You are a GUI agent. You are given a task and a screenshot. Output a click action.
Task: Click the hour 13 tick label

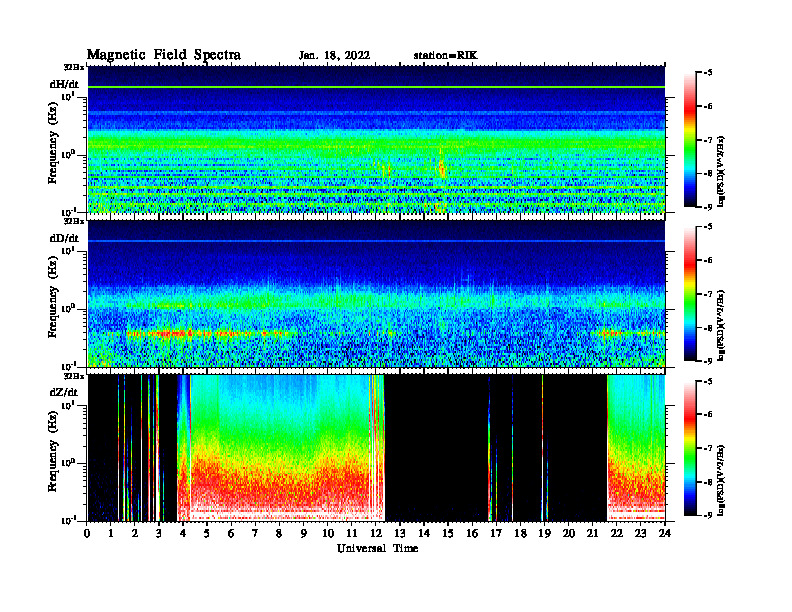[x=400, y=534]
